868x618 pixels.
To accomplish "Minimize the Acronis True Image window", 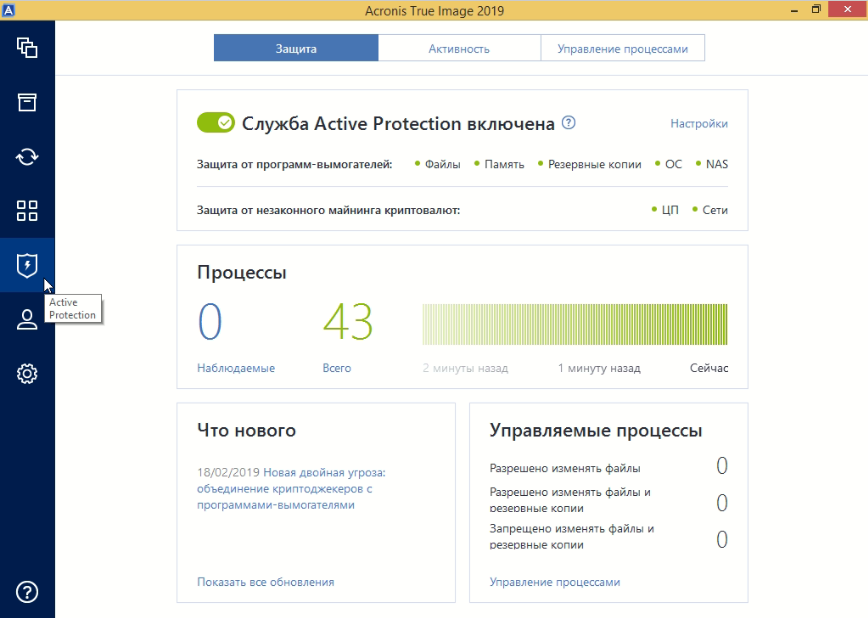I will tap(794, 10).
